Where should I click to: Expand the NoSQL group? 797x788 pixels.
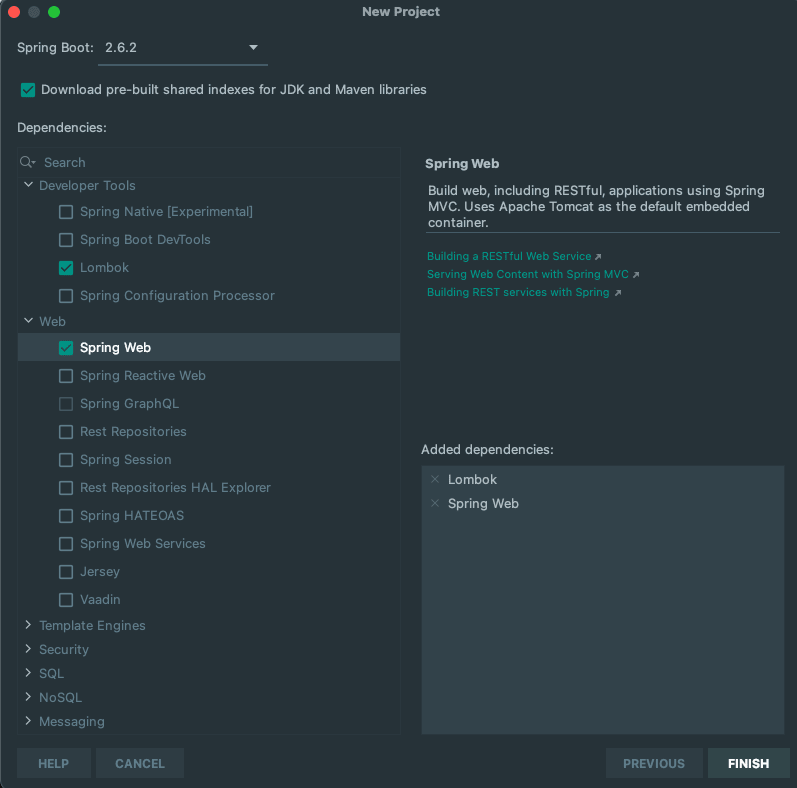[x=28, y=696]
